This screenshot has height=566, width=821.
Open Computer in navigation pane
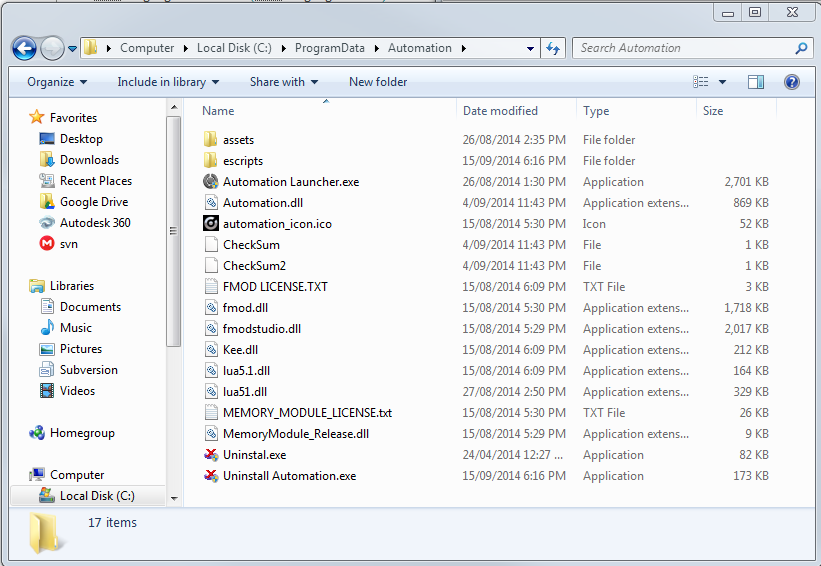pyautogui.click(x=77, y=475)
